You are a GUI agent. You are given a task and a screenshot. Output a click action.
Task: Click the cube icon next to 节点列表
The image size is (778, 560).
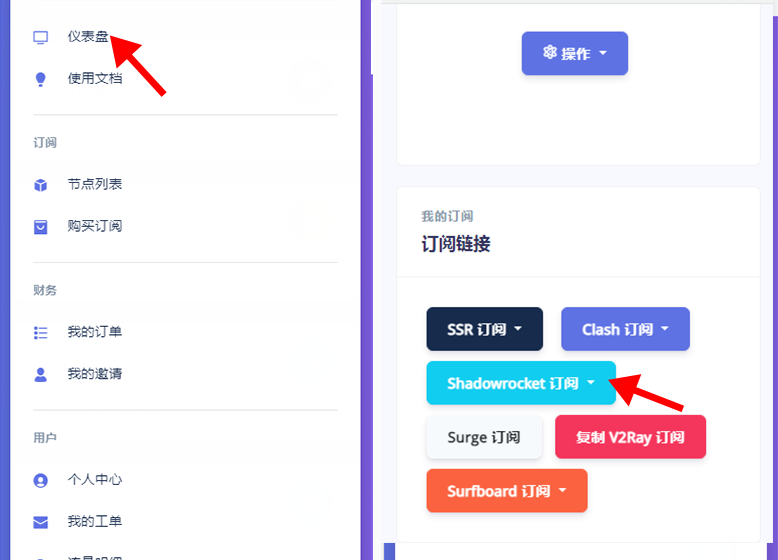point(41,185)
